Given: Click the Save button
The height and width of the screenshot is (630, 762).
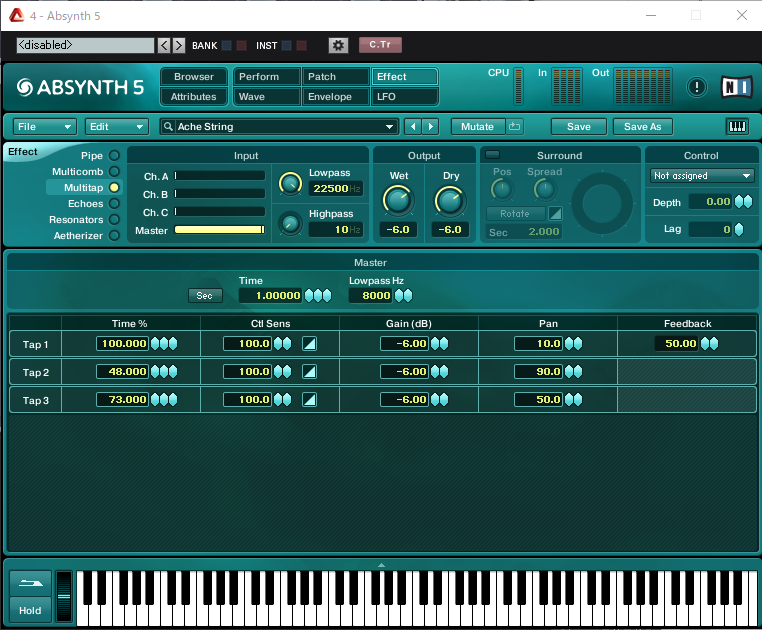Looking at the screenshot, I should click(579, 126).
